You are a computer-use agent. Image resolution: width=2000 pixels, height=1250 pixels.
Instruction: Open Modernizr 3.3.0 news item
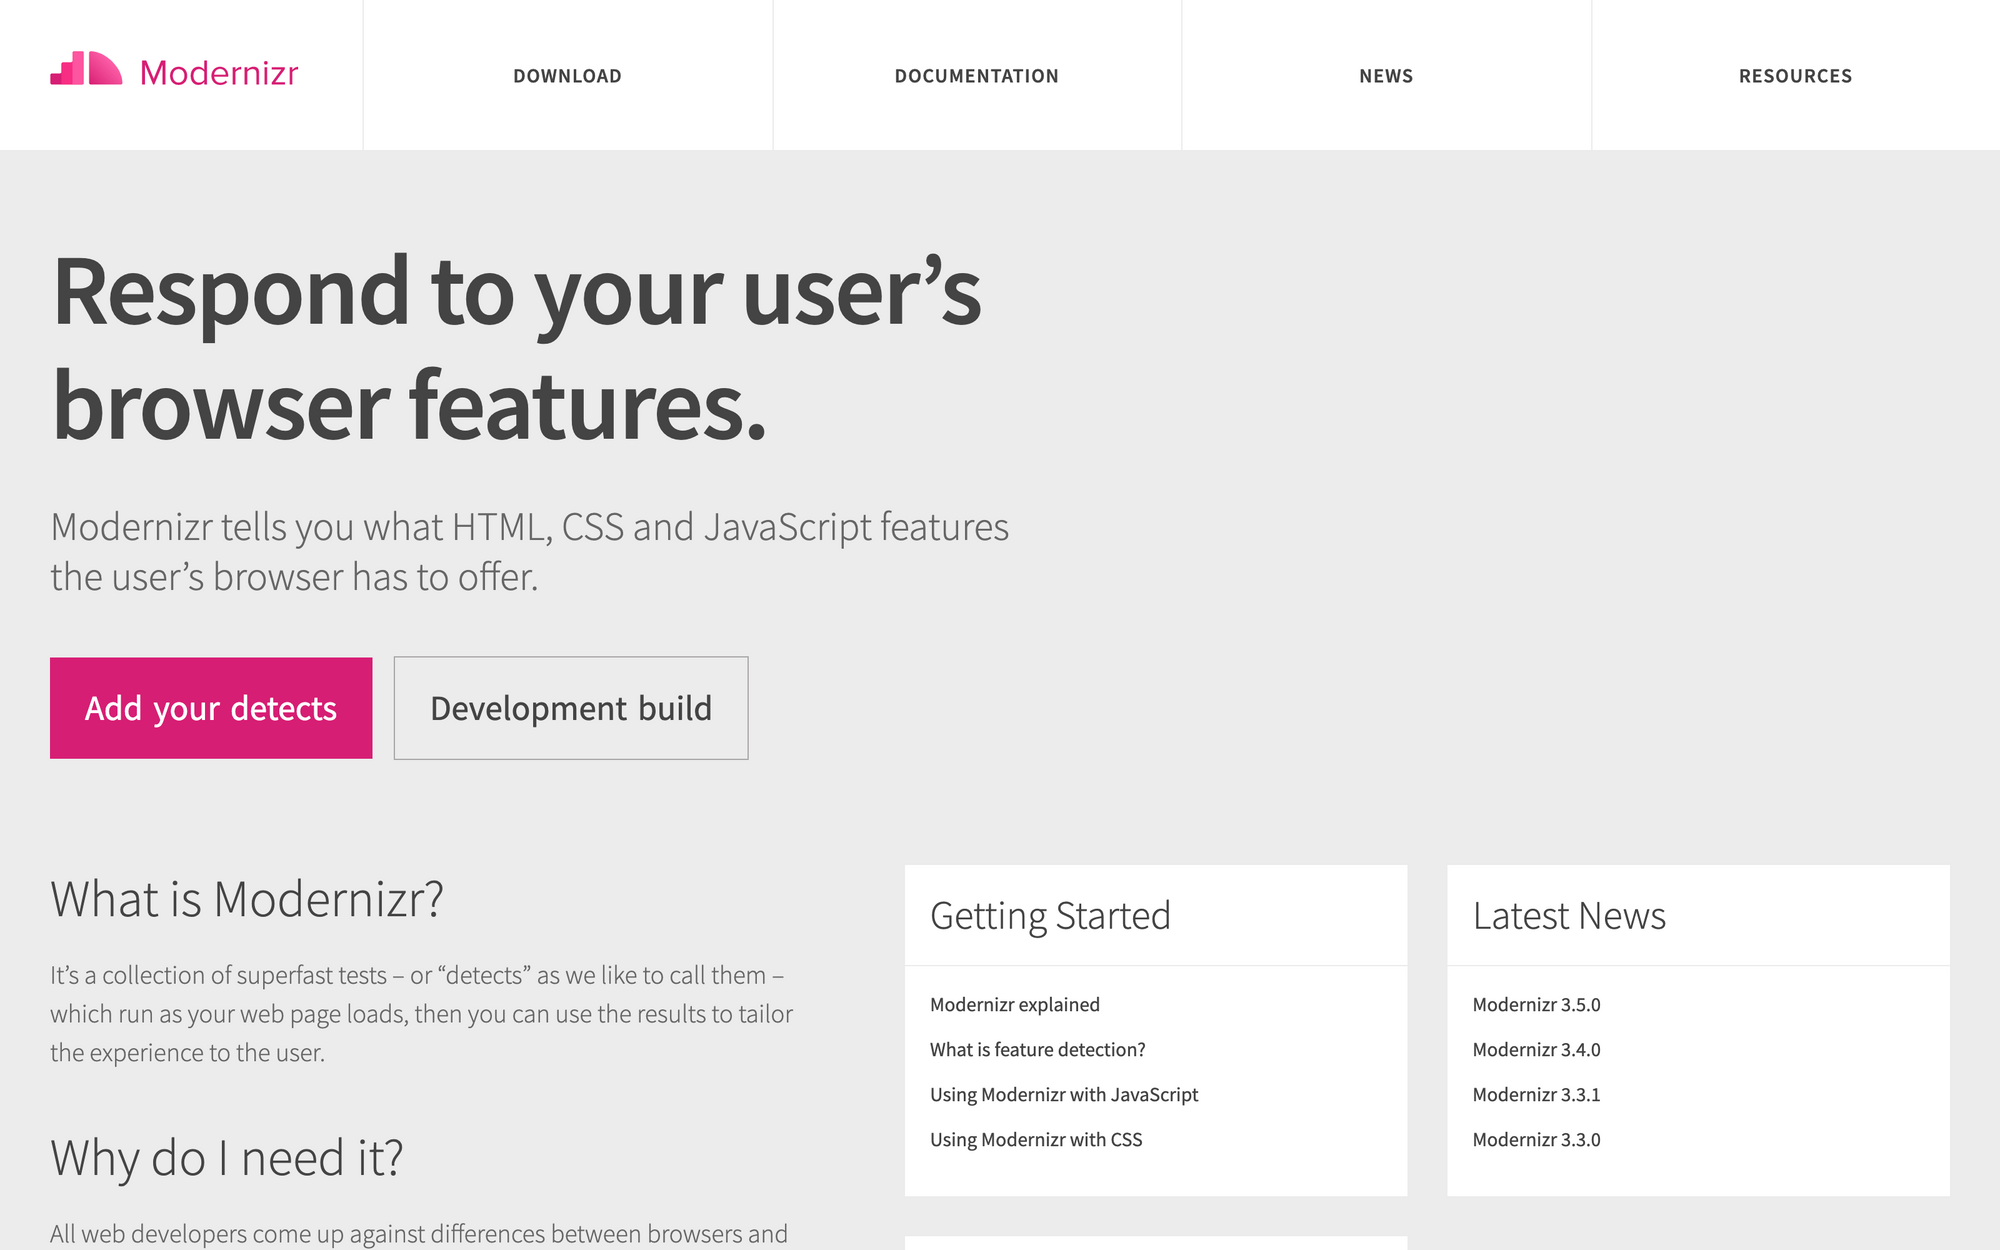[1536, 1139]
